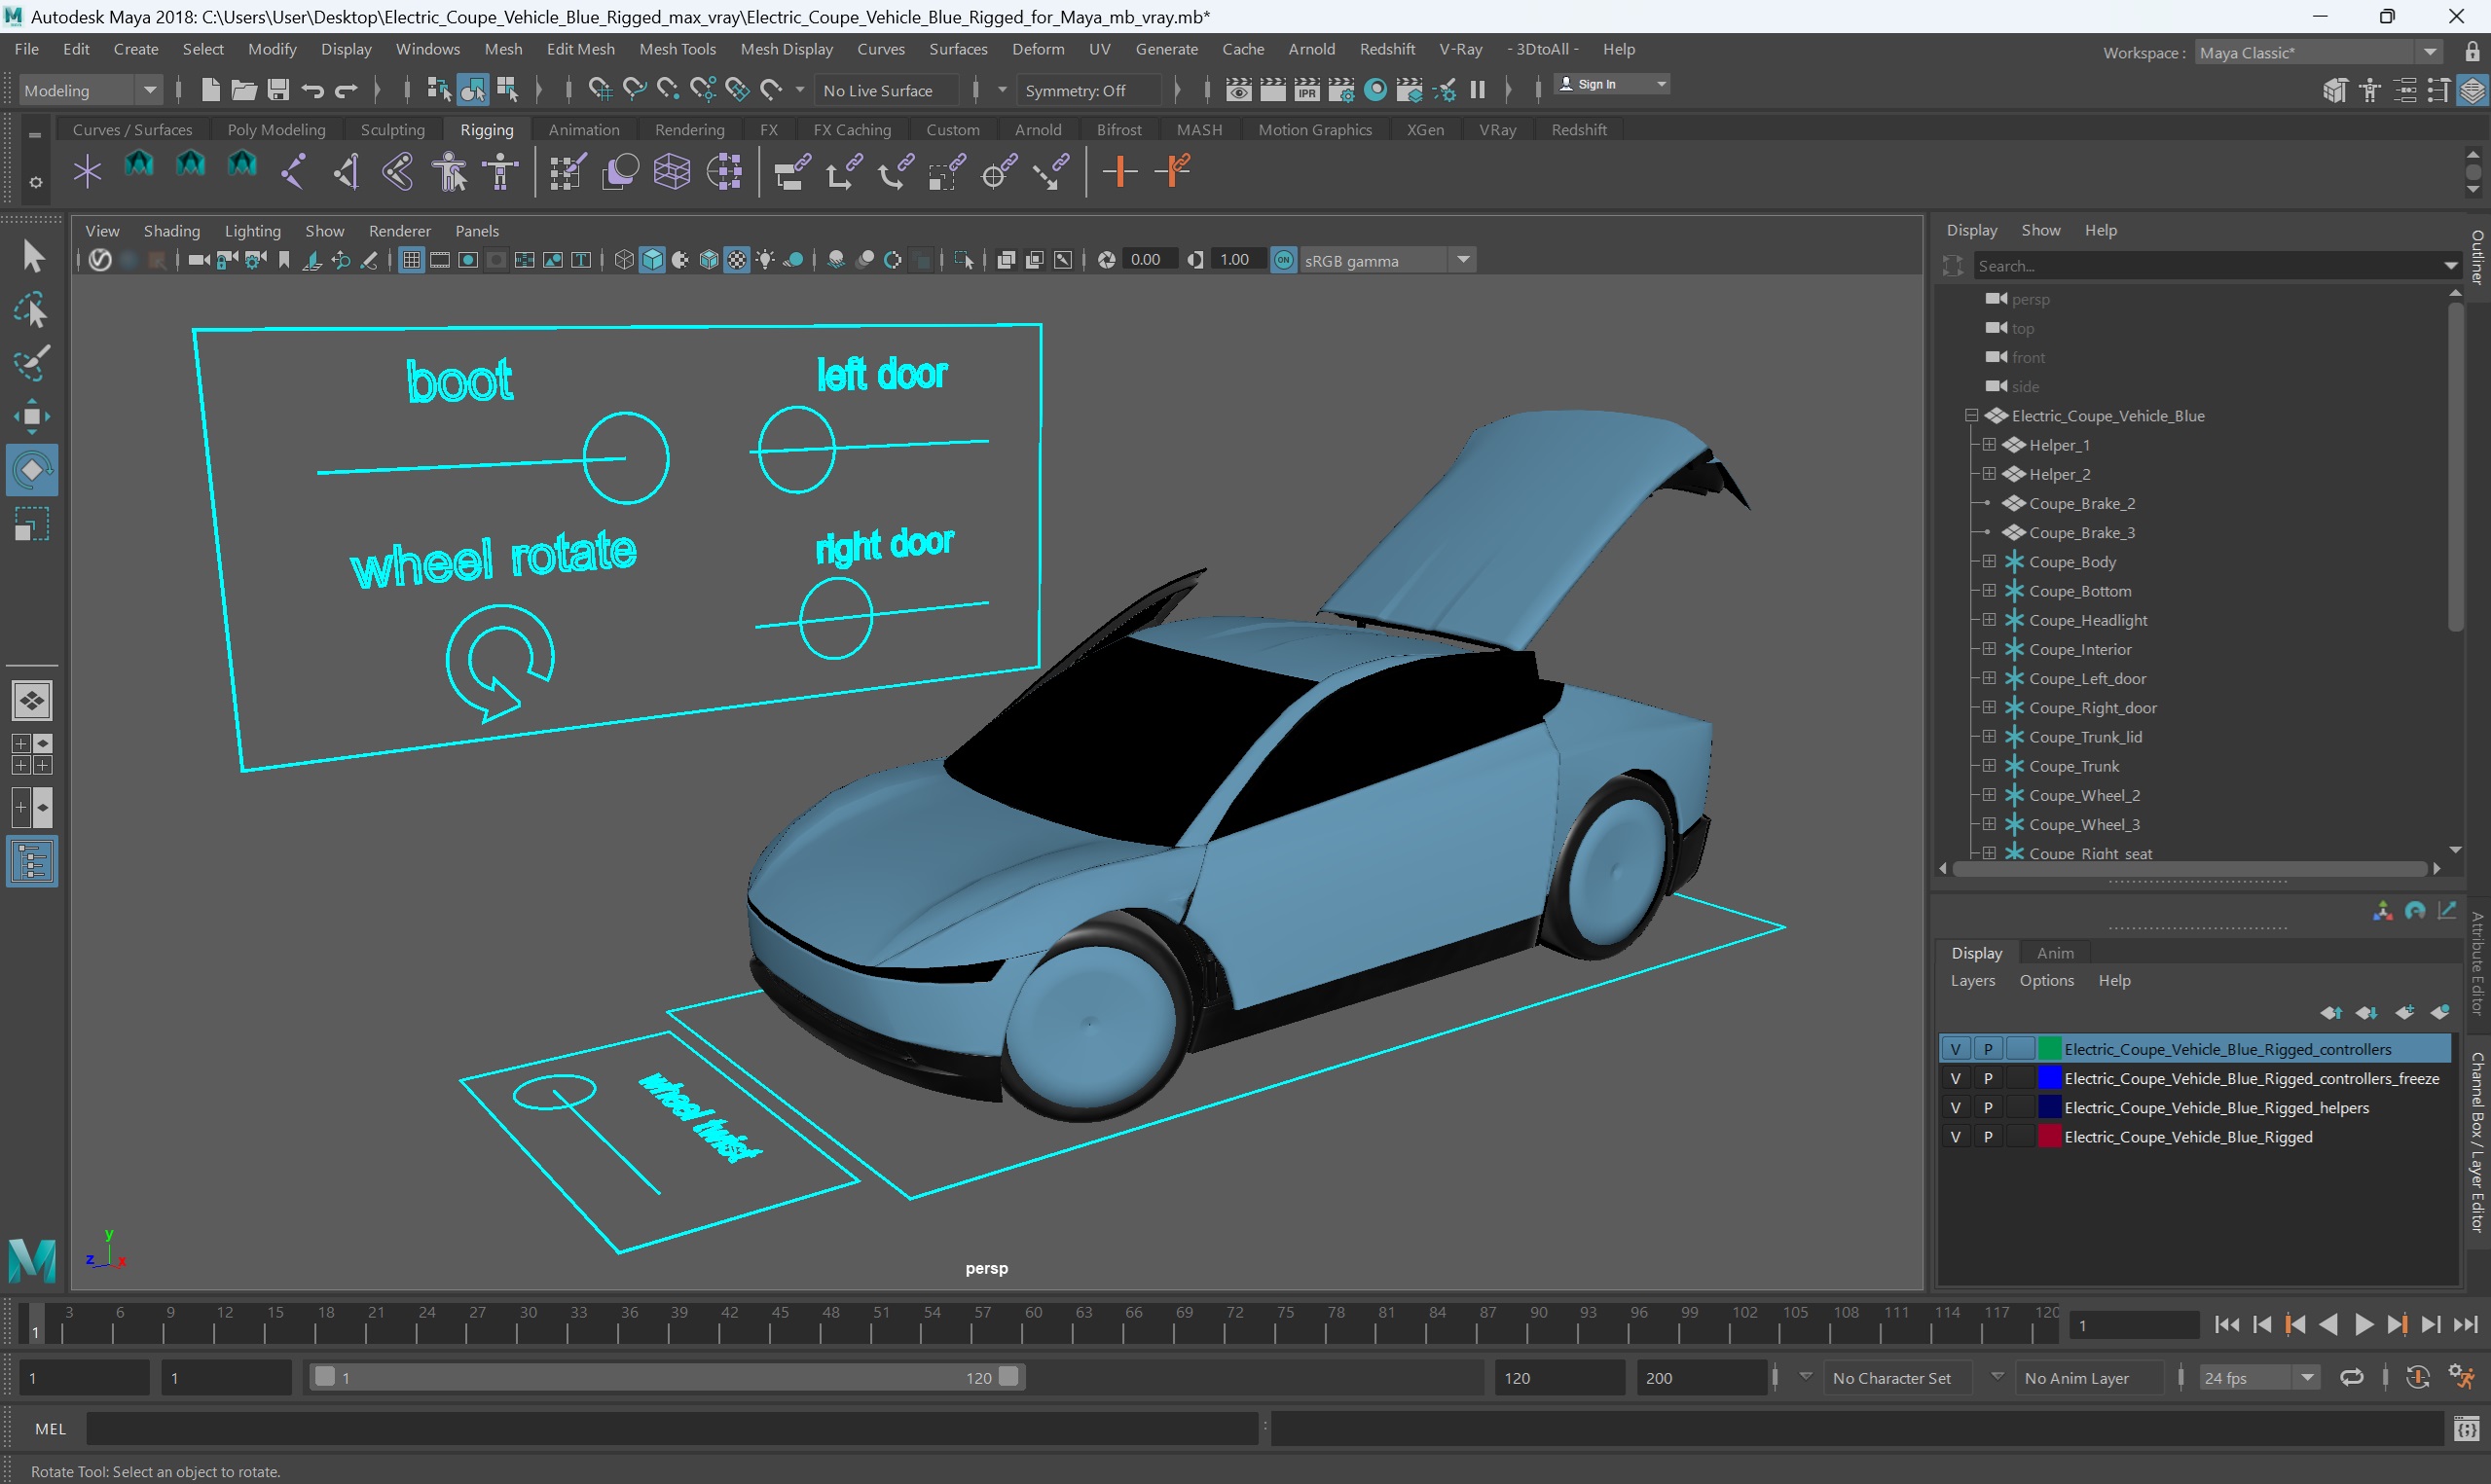
Task: Toggle visibility of Electric_Coupe_Vehicle_Blue_Rigged layer
Action: pos(1956,1136)
